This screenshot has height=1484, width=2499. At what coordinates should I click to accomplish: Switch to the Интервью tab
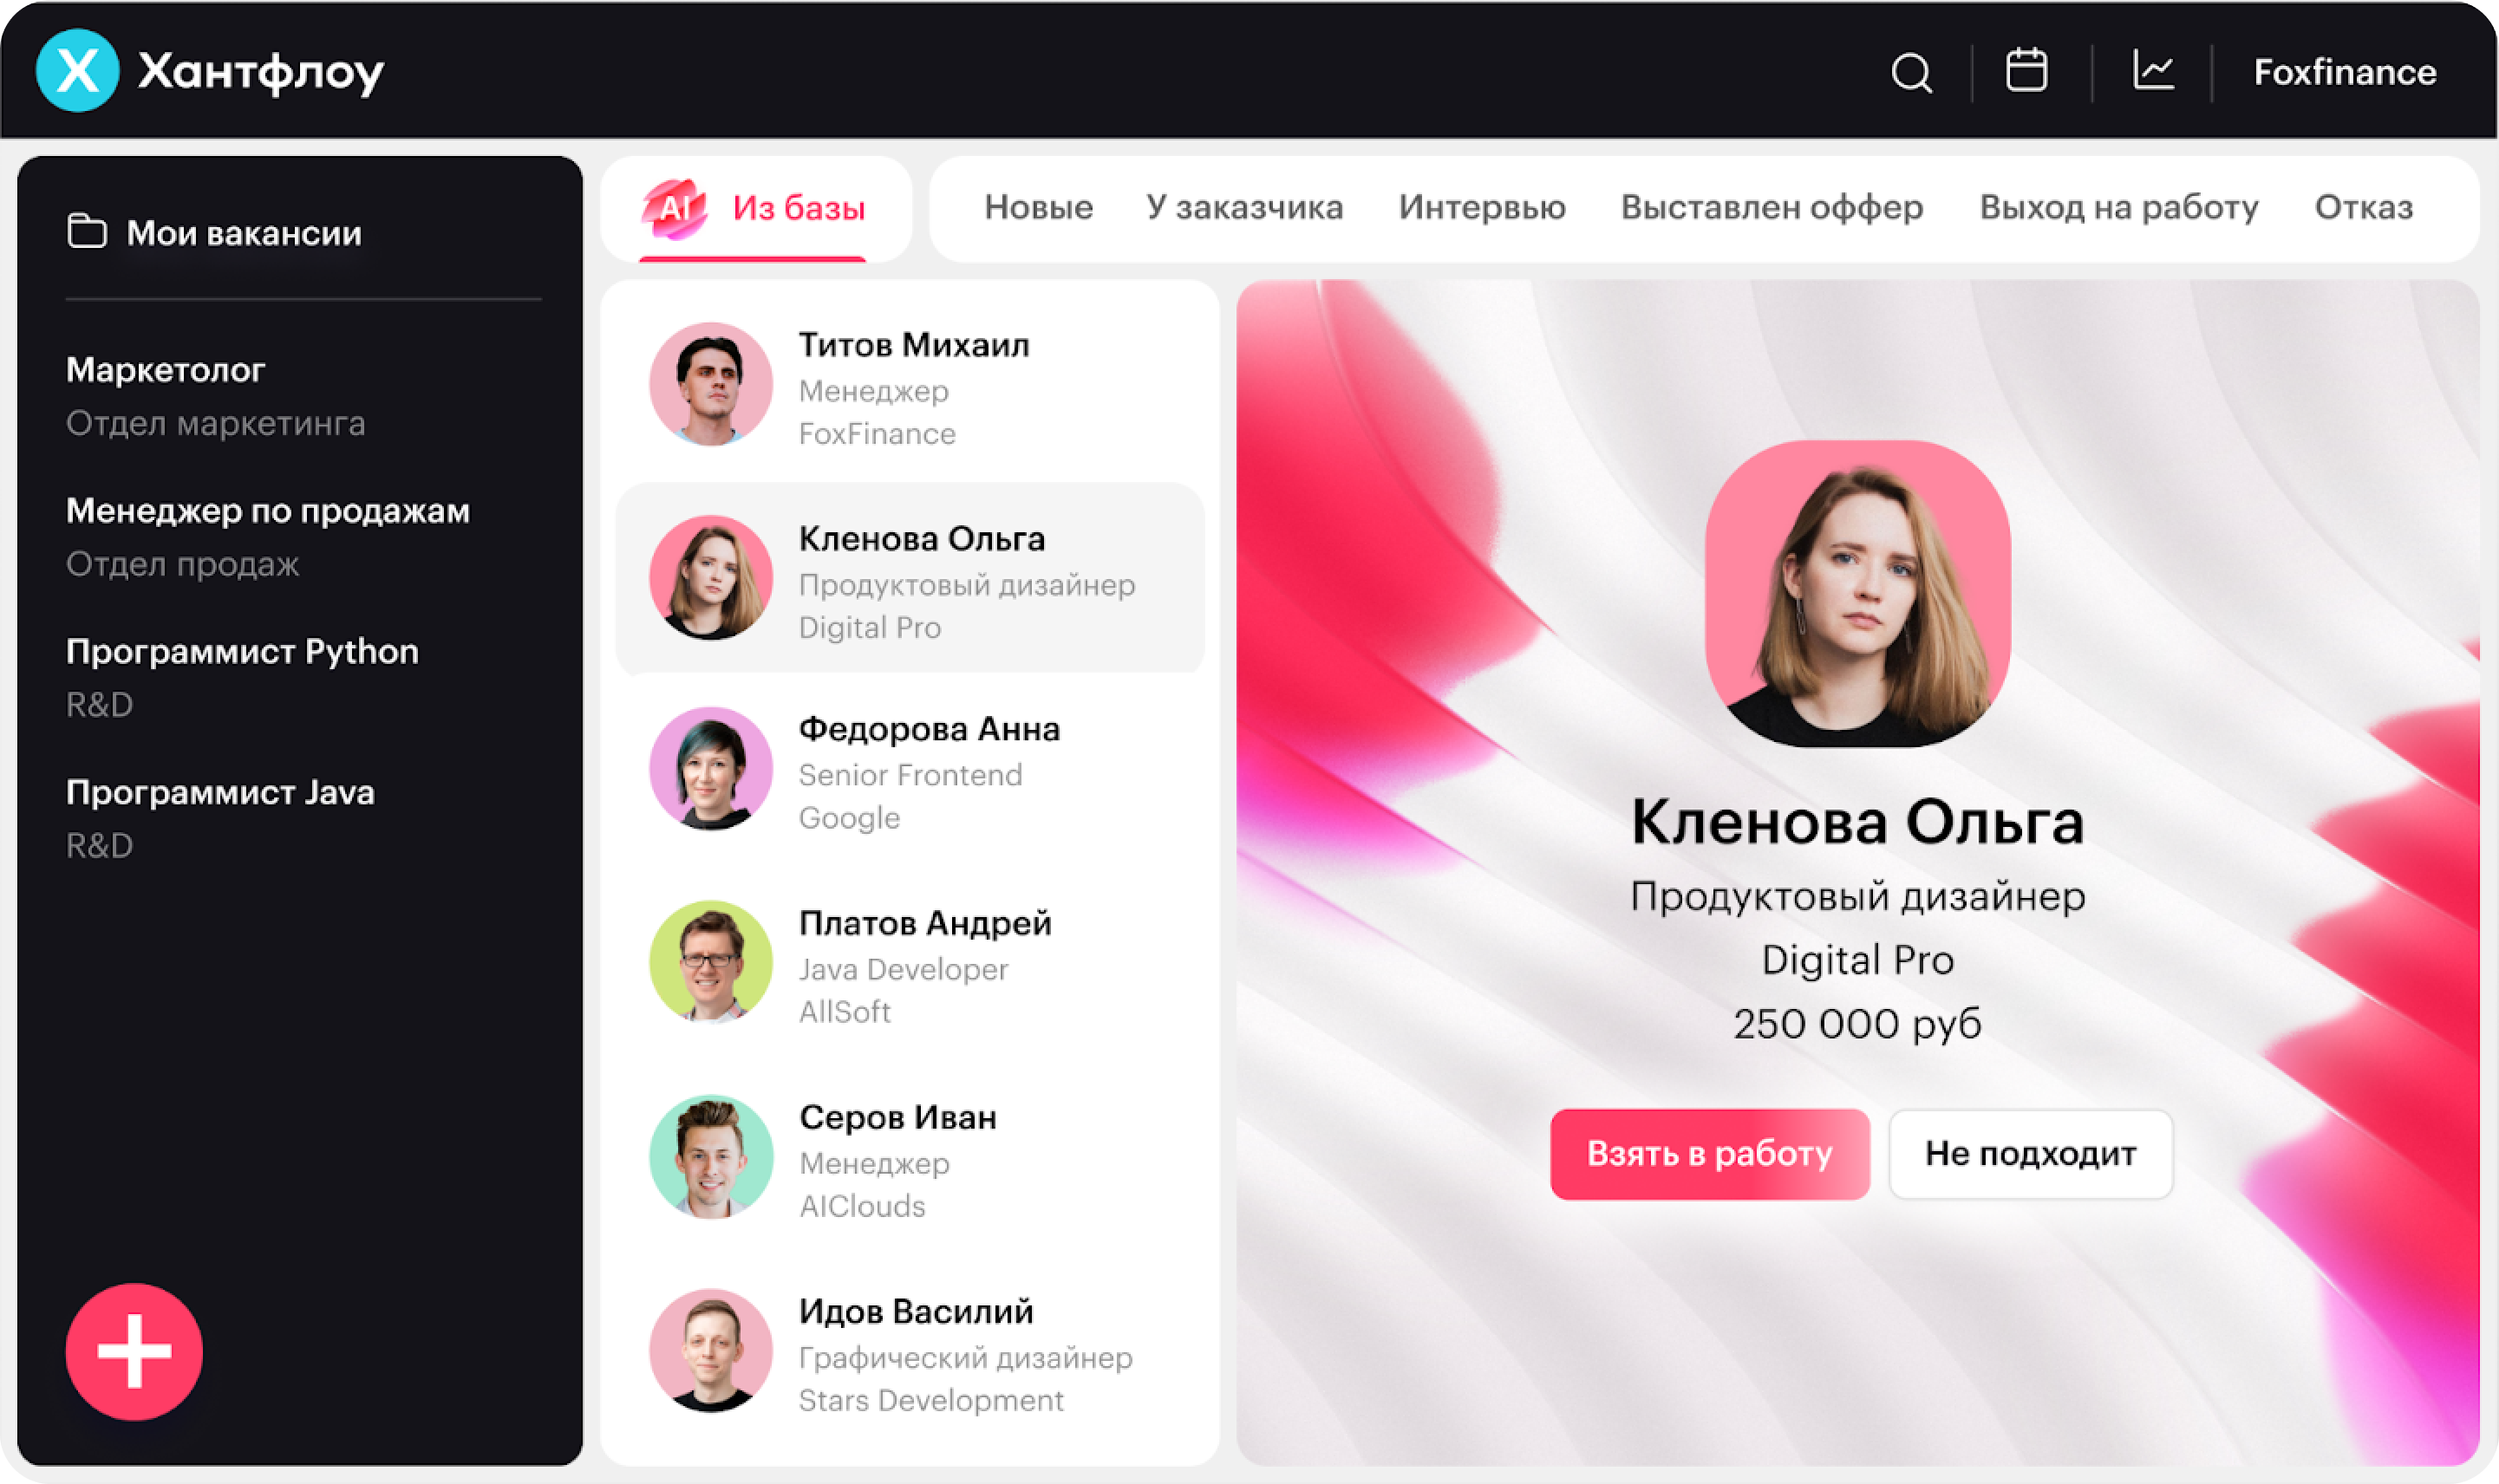[x=1481, y=207]
